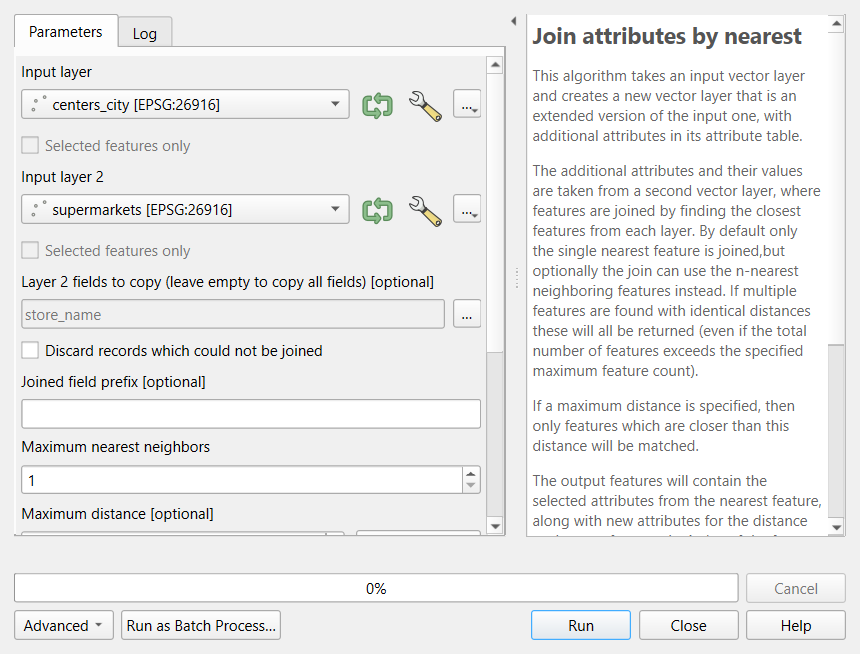This screenshot has width=860, height=654.
Task: Click the Close button
Action: coord(688,625)
